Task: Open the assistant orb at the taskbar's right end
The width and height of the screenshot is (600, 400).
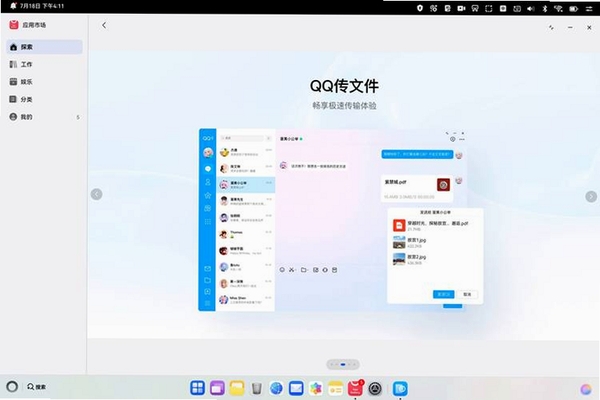Action: (x=586, y=389)
